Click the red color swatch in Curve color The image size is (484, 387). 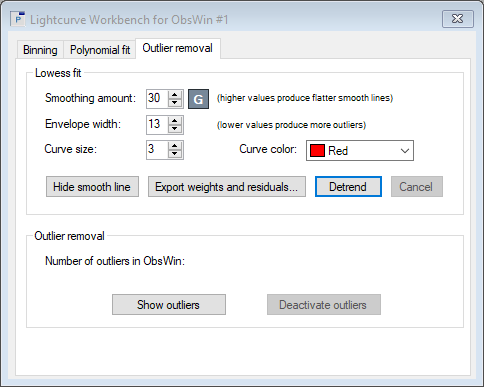pos(317,151)
